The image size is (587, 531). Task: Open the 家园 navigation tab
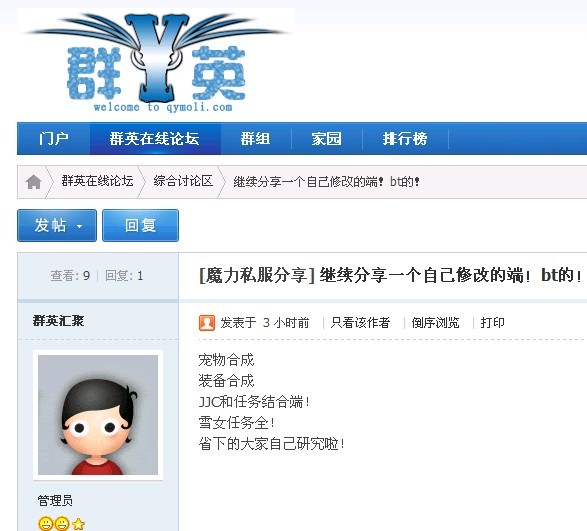point(326,139)
